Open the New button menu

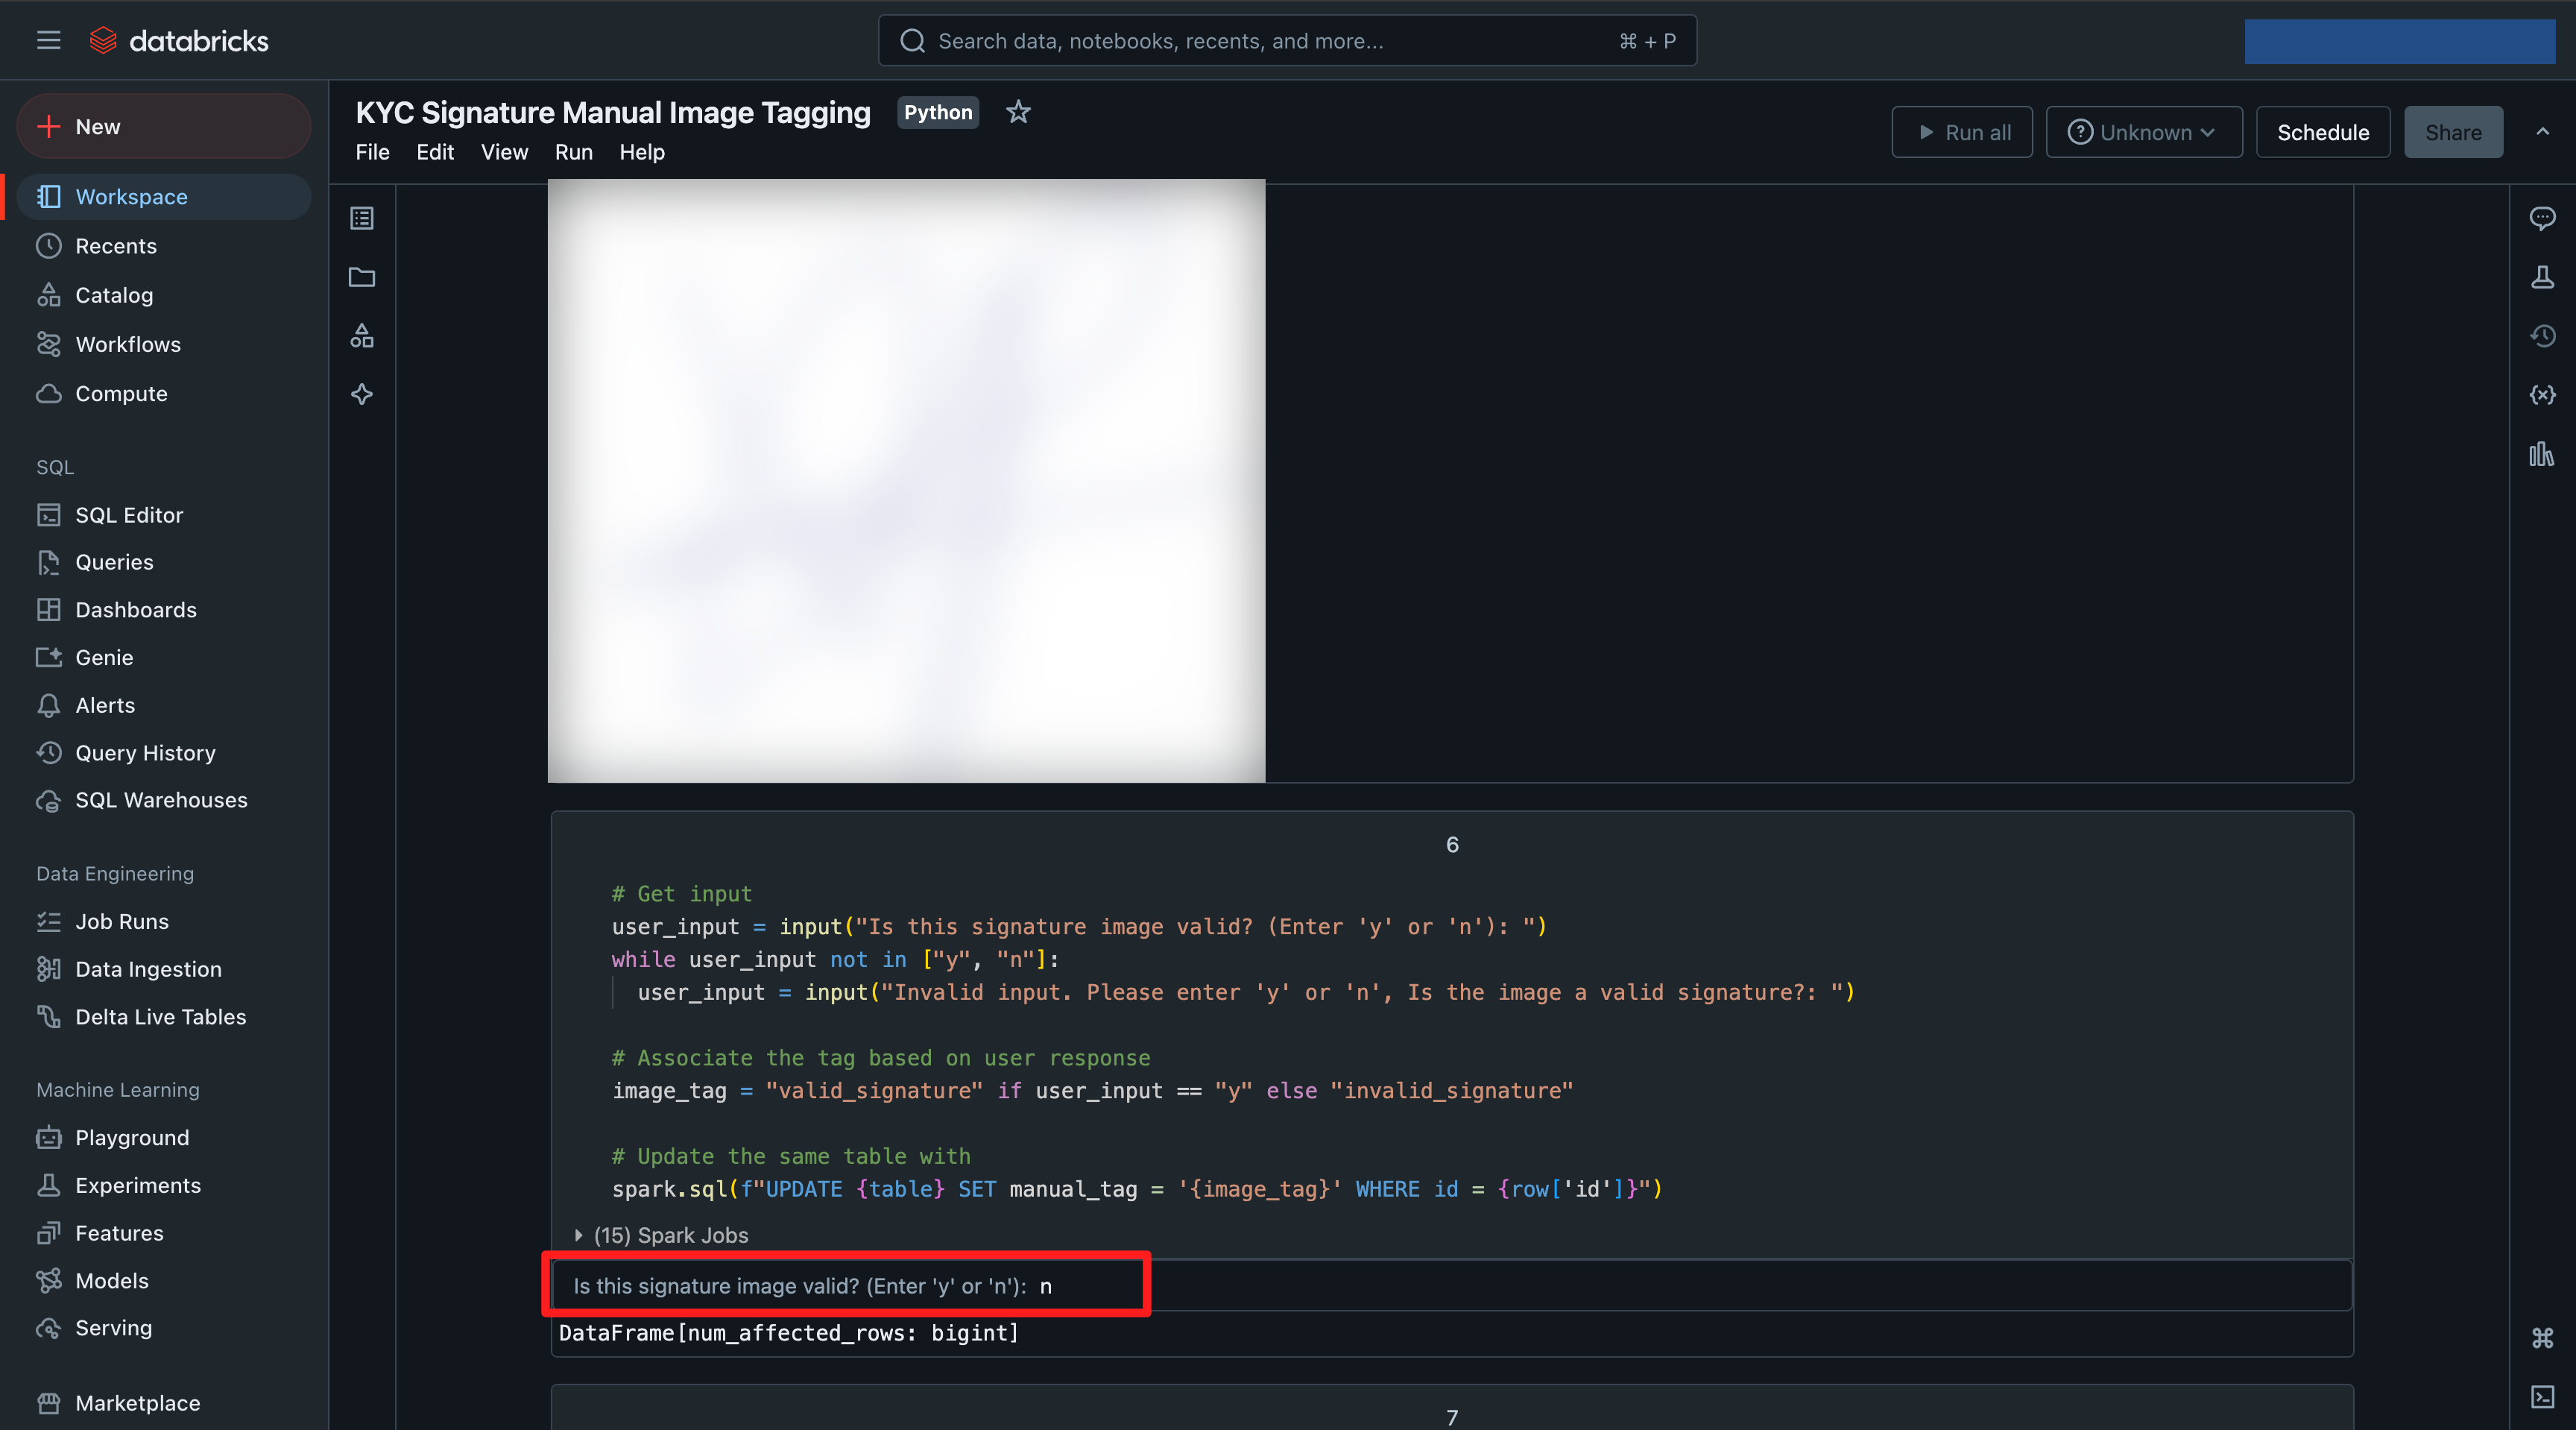(x=163, y=126)
